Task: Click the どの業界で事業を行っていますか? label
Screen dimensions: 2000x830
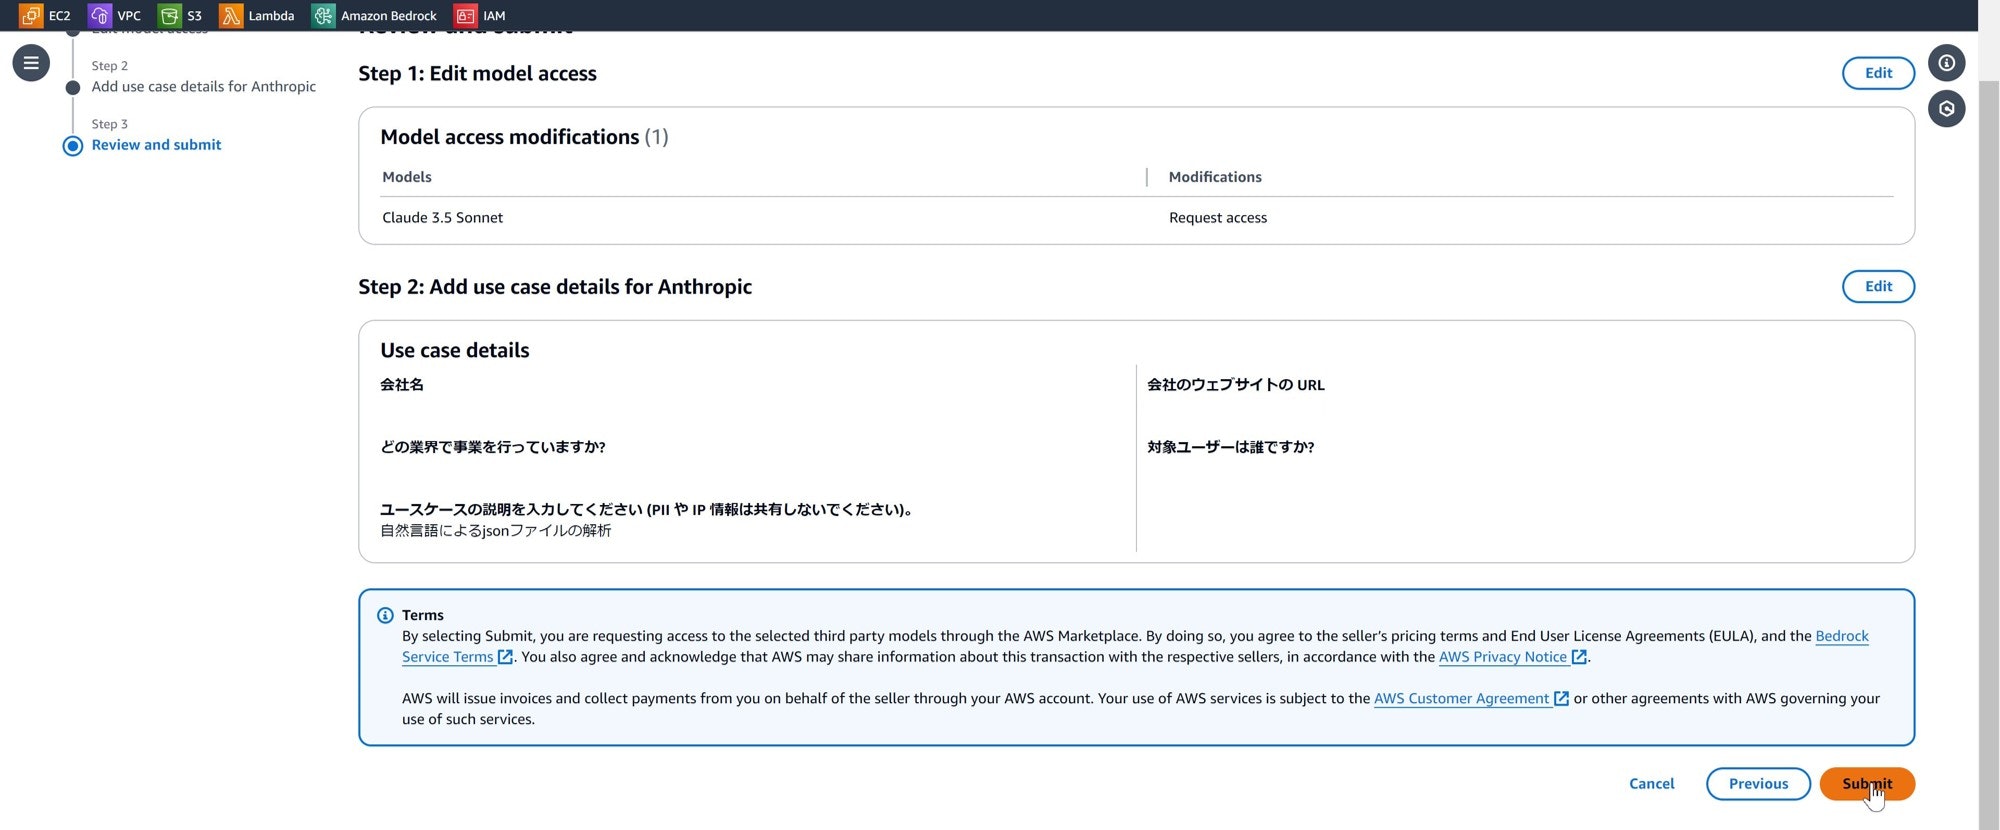Action: coord(493,447)
